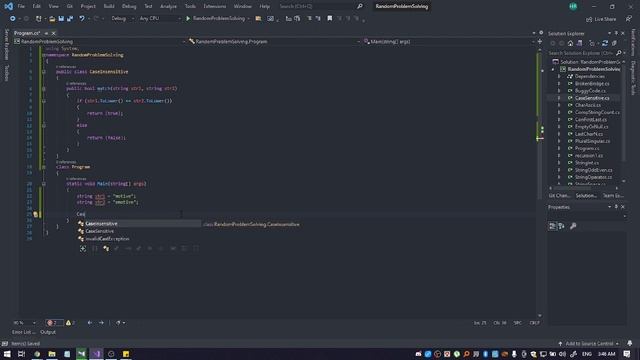
Task: Click the lightbulb quick actions icon
Action: [x=36, y=214]
